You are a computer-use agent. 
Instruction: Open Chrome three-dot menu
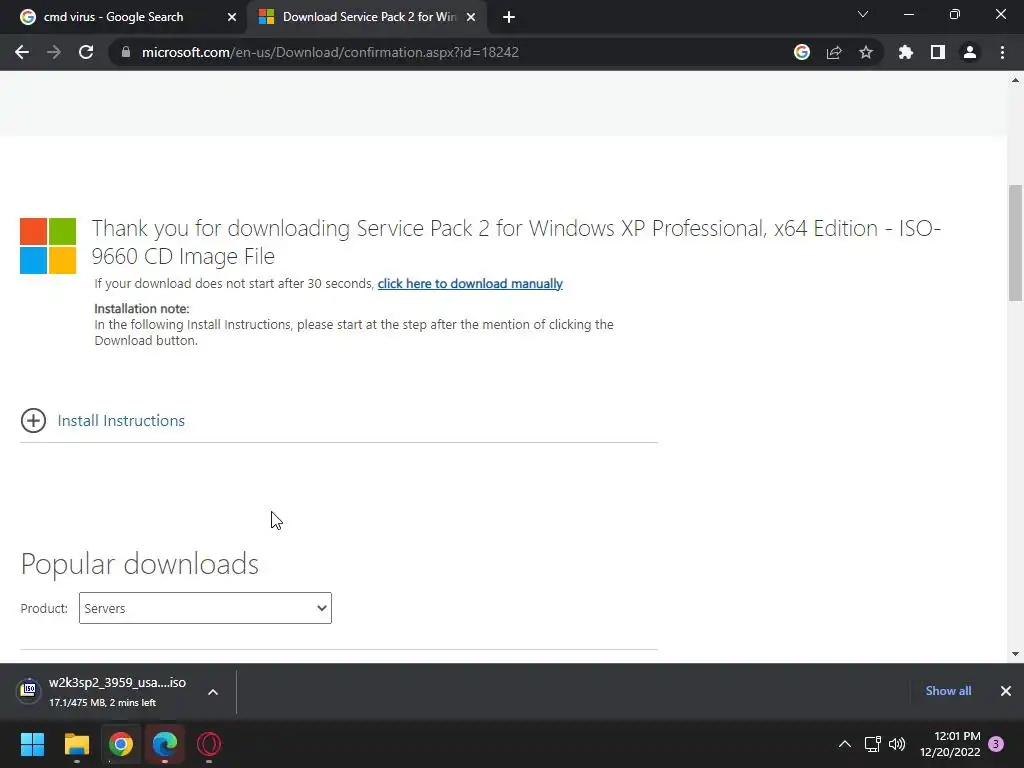click(x=1002, y=52)
